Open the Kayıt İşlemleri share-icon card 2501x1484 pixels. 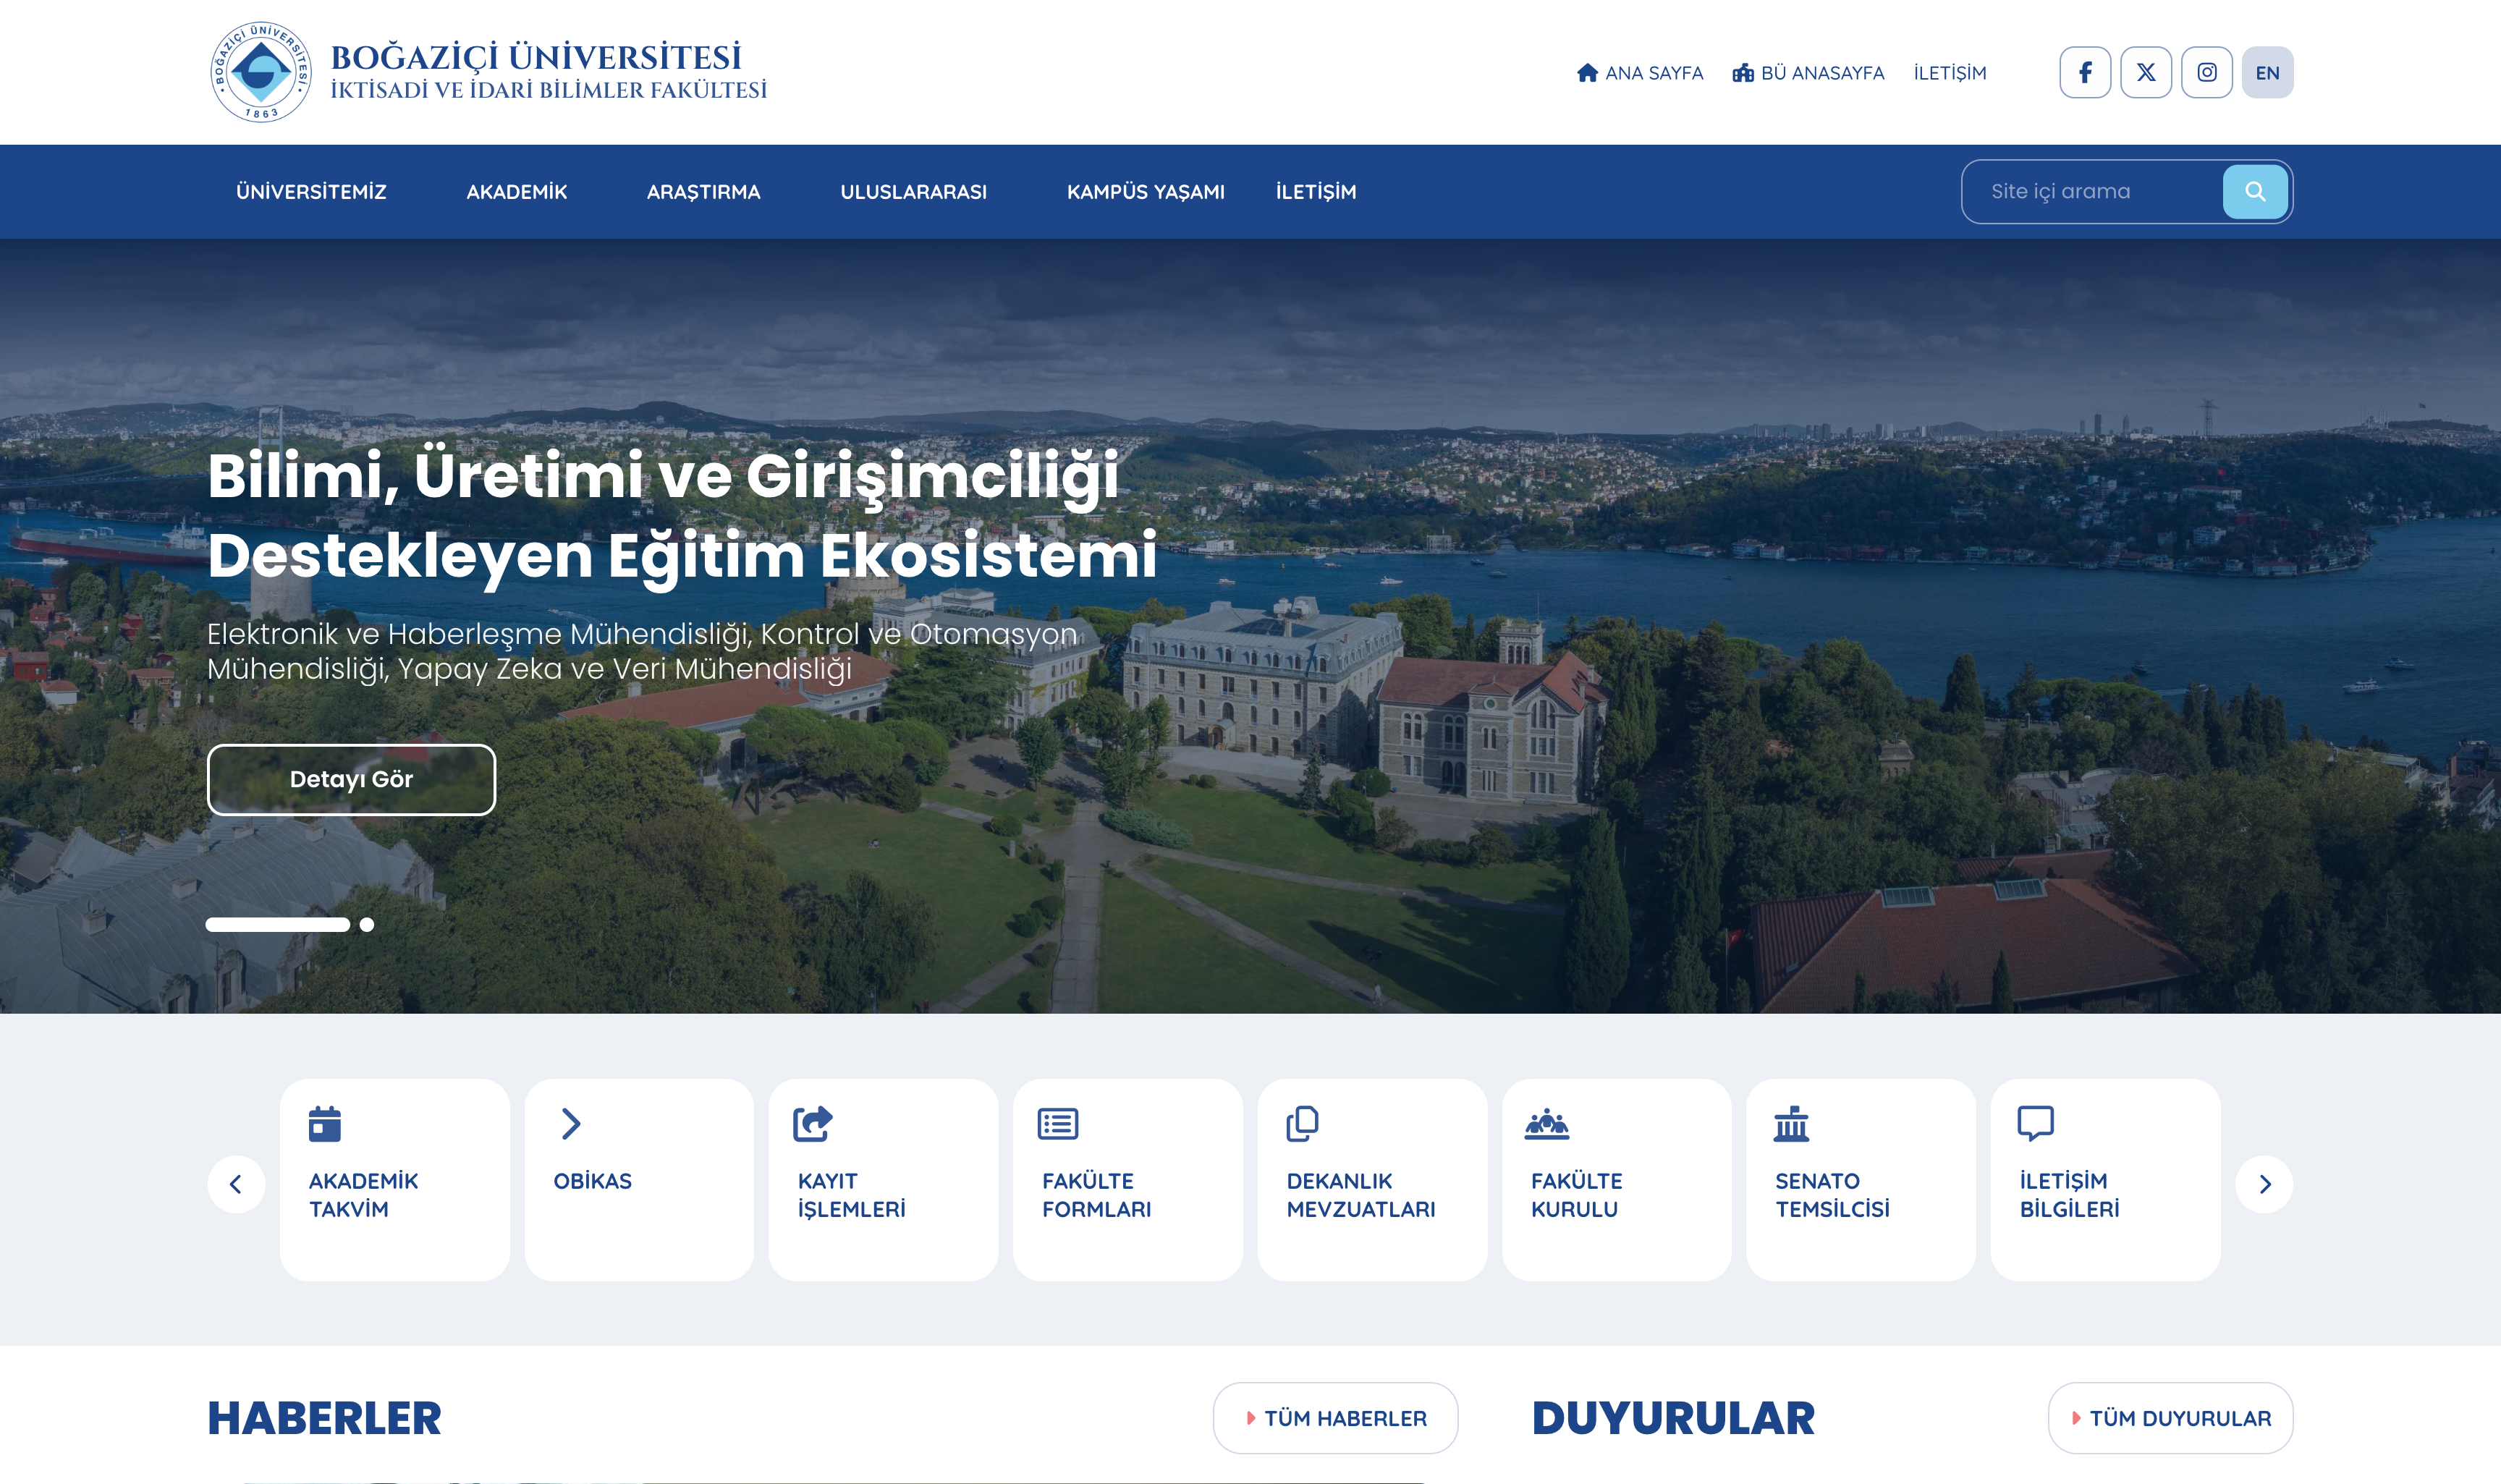[883, 1179]
